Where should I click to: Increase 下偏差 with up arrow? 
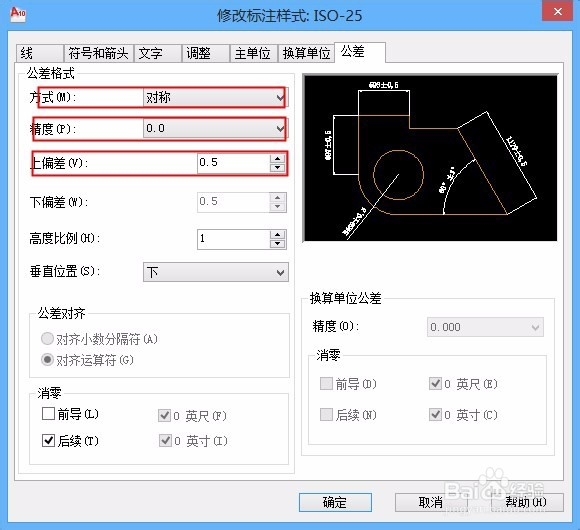[x=277, y=197]
